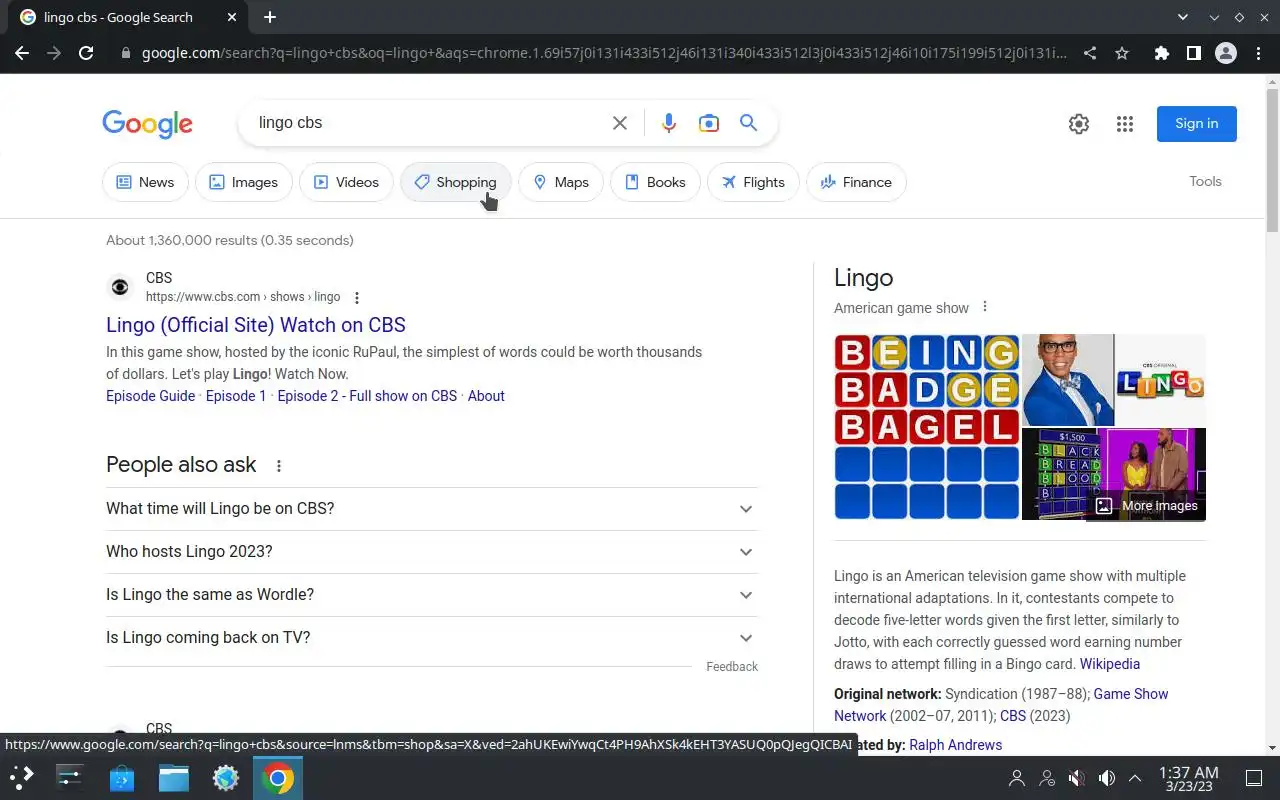Click the magnifier search button

pyautogui.click(x=748, y=123)
